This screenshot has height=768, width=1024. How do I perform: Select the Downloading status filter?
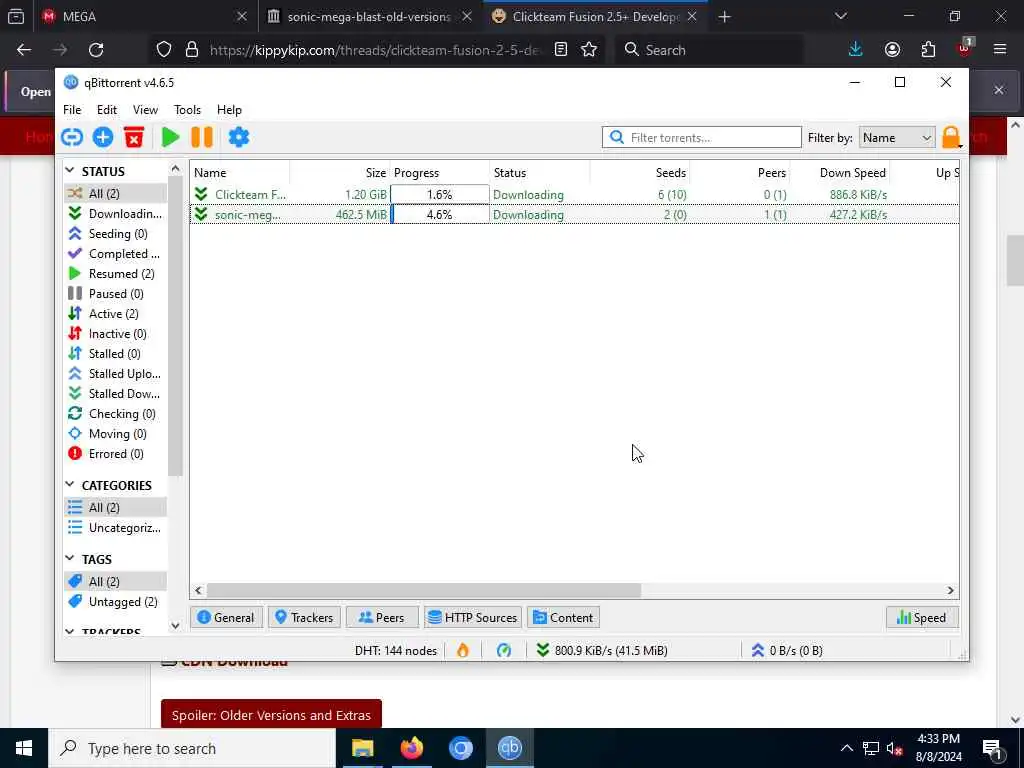click(x=115, y=214)
